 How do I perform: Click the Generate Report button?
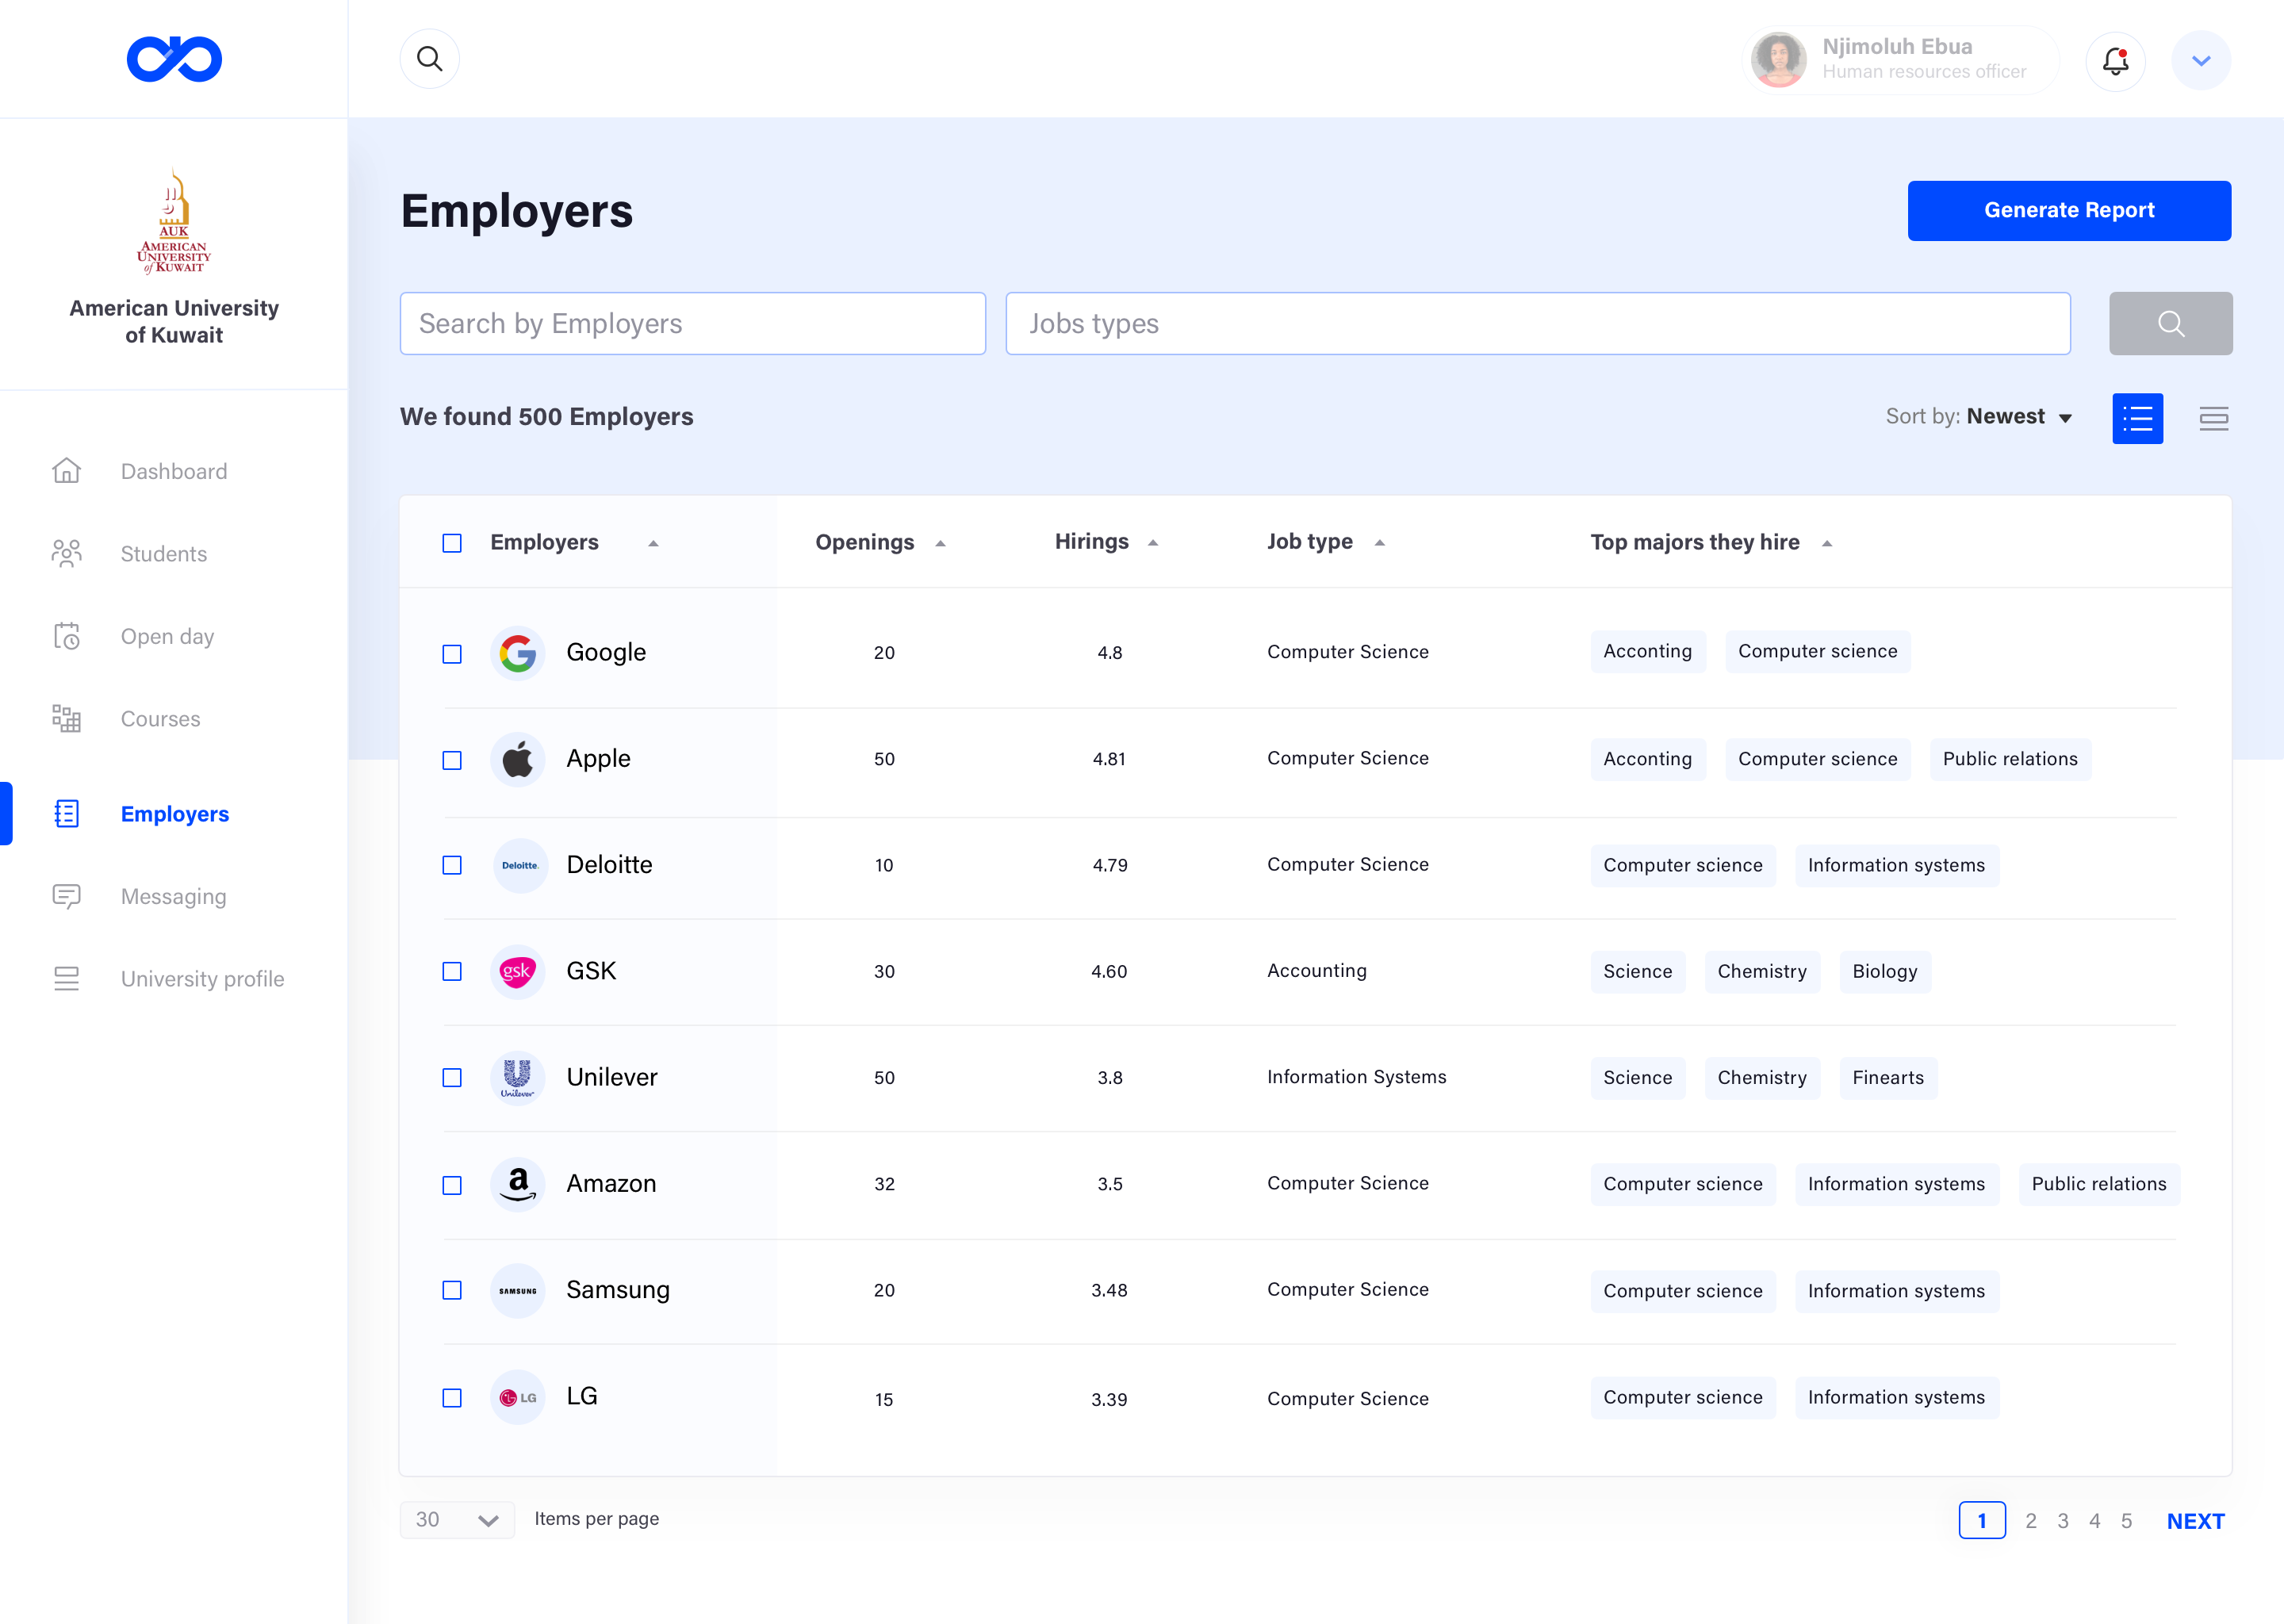point(2069,210)
